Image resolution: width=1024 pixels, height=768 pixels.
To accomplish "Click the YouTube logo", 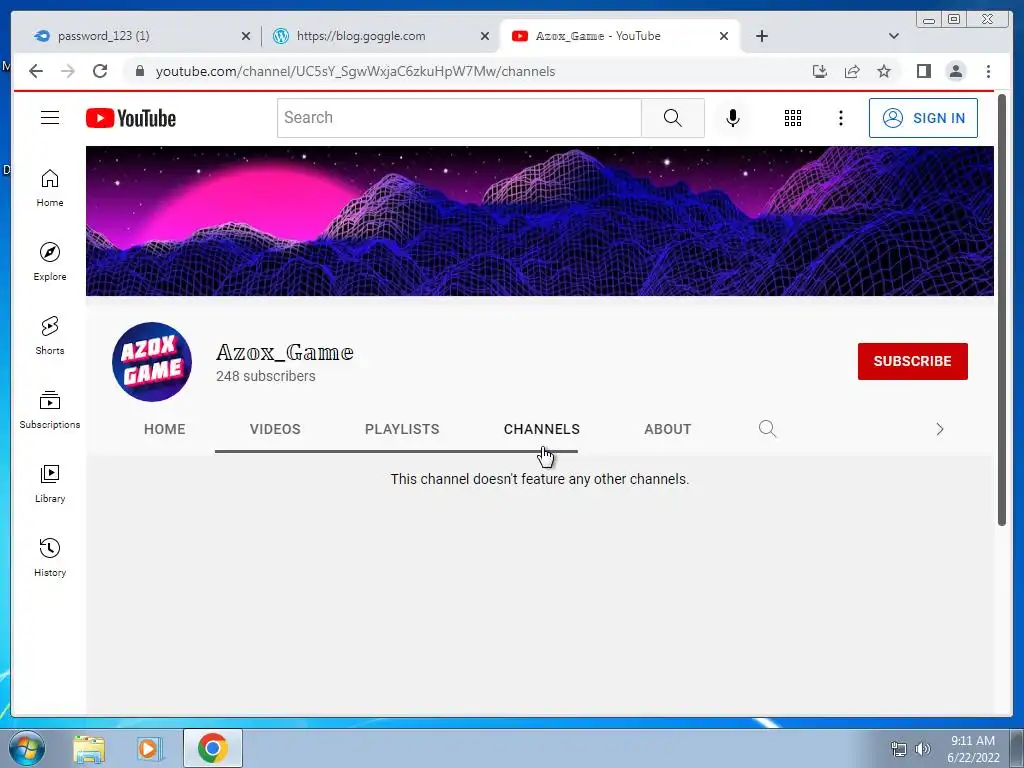I will coord(131,118).
